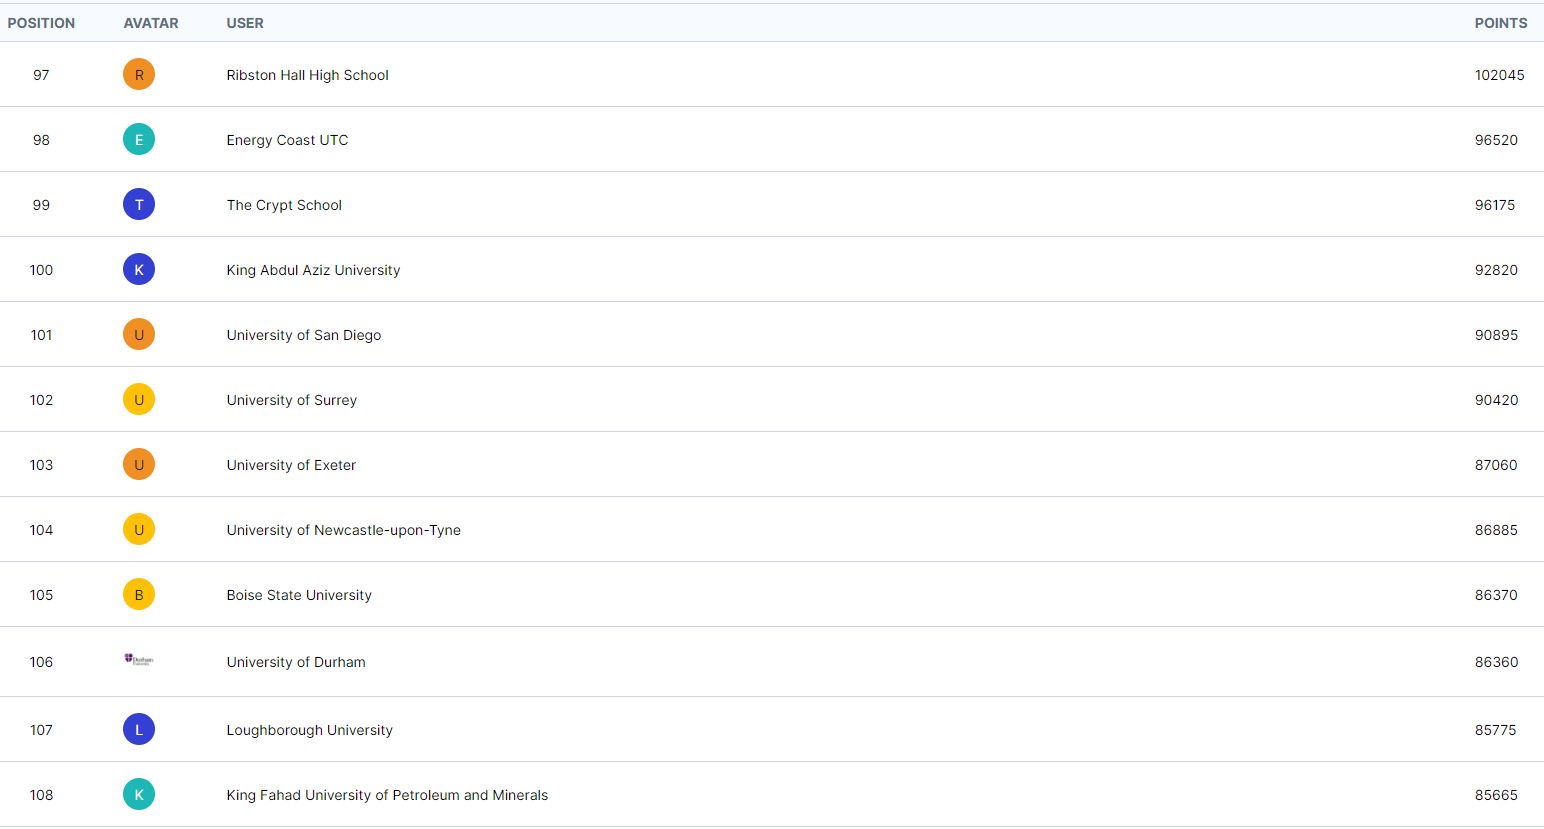This screenshot has height=829, width=1544.
Task: Click points value 86885
Action: click(x=1496, y=530)
